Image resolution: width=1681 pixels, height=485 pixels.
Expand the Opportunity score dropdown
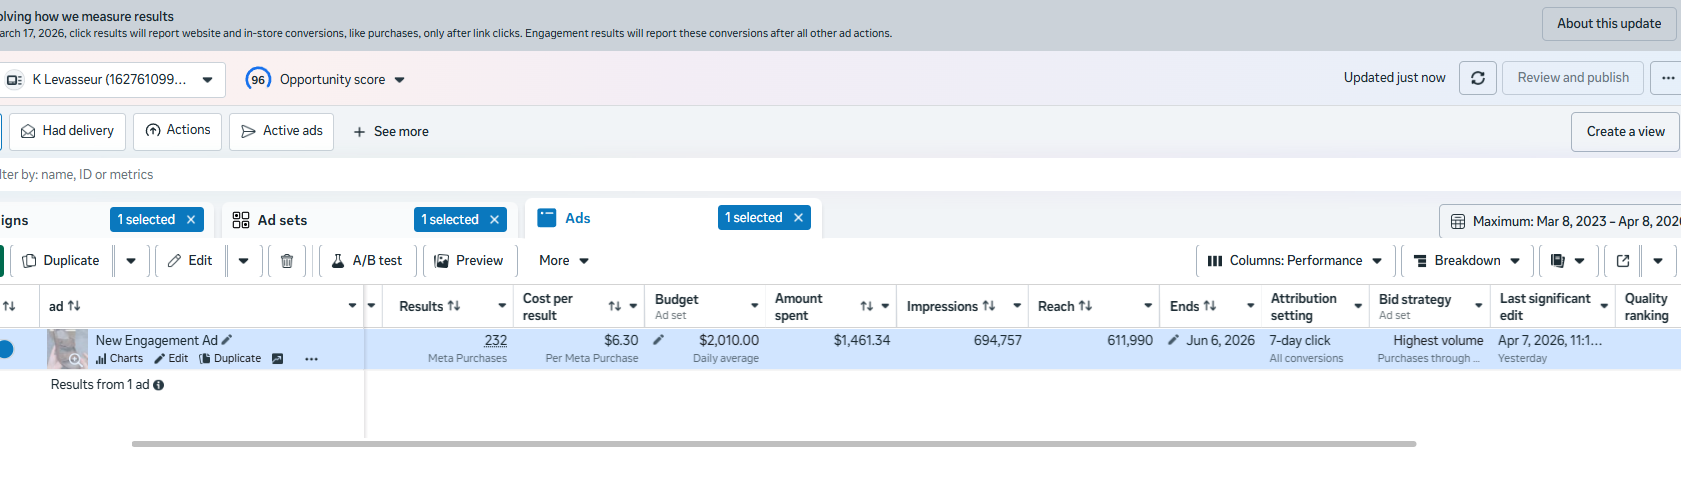tap(399, 80)
